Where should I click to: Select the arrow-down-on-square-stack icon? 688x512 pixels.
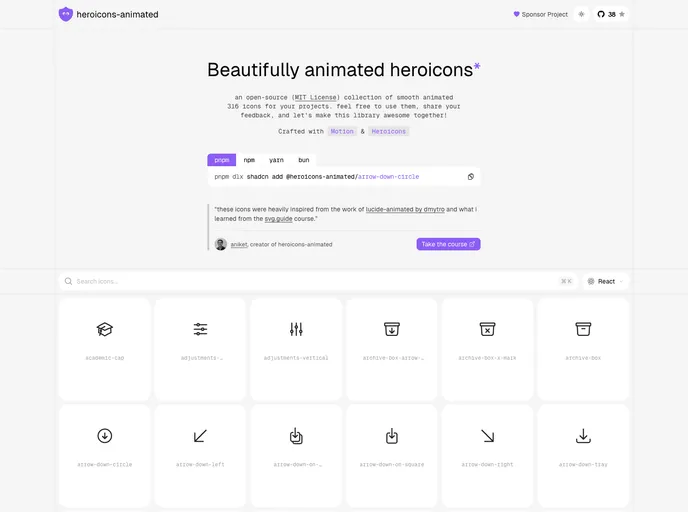pos(296,436)
